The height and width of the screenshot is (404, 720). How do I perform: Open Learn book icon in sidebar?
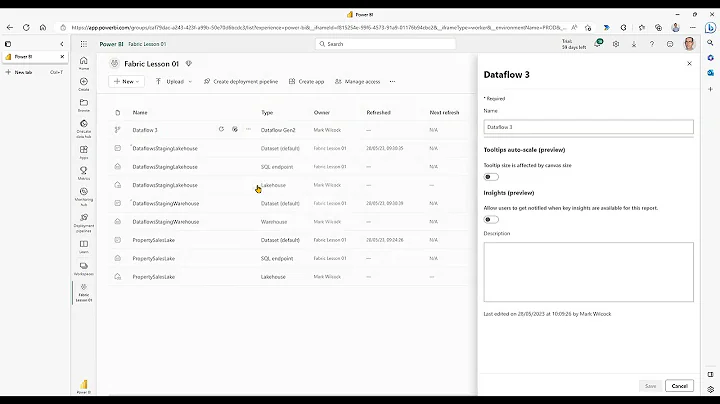84,247
